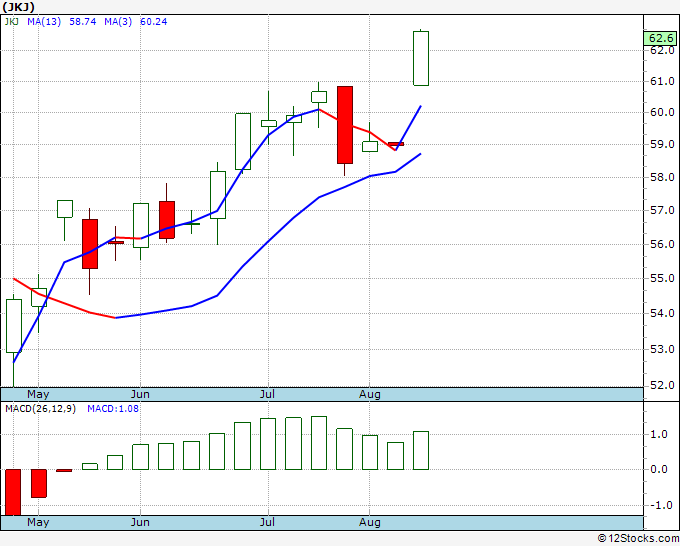The image size is (680, 546).
Task: Click the 59.0 price axis label
Action: [x=662, y=144]
